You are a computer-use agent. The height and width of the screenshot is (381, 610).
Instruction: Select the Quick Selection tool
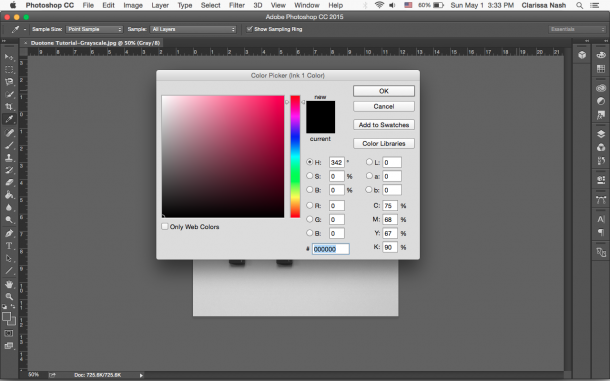coord(9,94)
